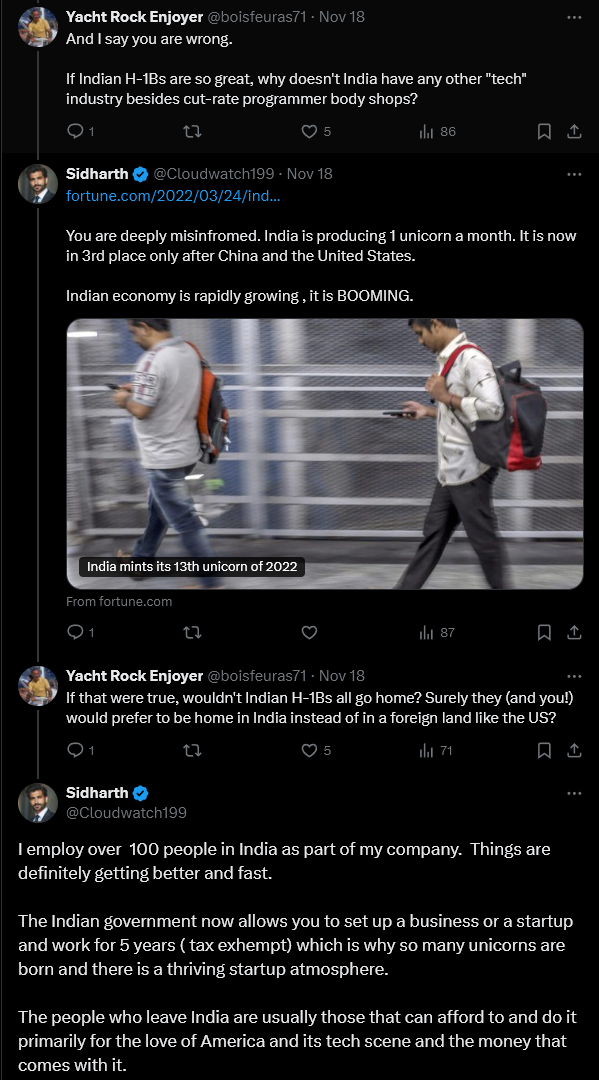Bookmark the first tweet in the thread
Image resolution: width=599 pixels, height=1080 pixels.
544,131
